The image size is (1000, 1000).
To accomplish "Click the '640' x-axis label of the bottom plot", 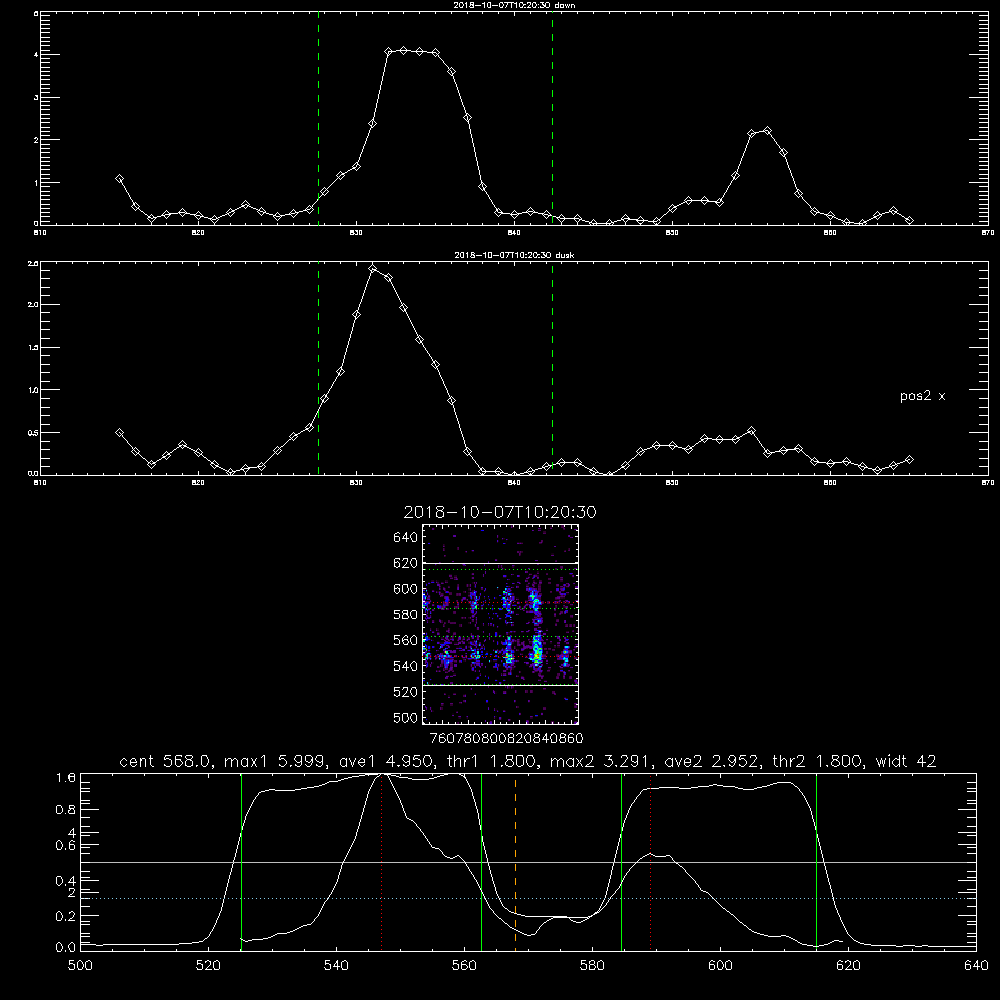I will (x=976, y=966).
